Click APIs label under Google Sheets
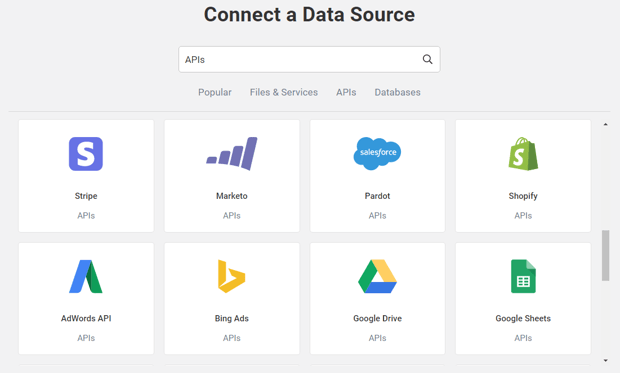620x373 pixels. pos(523,338)
